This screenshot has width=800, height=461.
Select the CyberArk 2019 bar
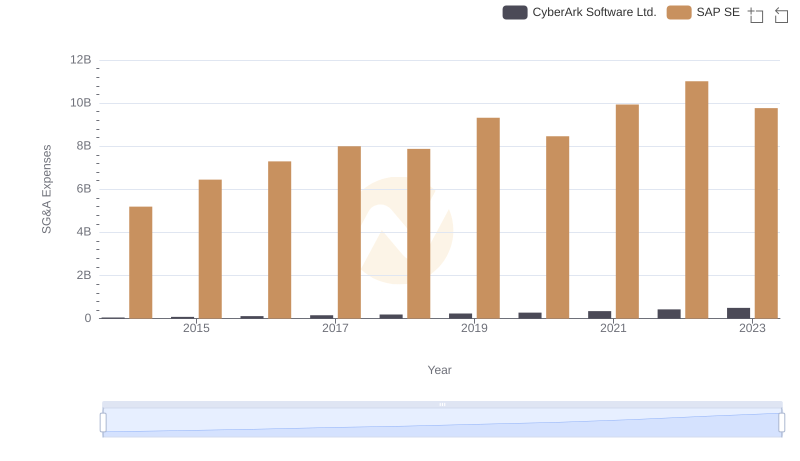(x=461, y=316)
